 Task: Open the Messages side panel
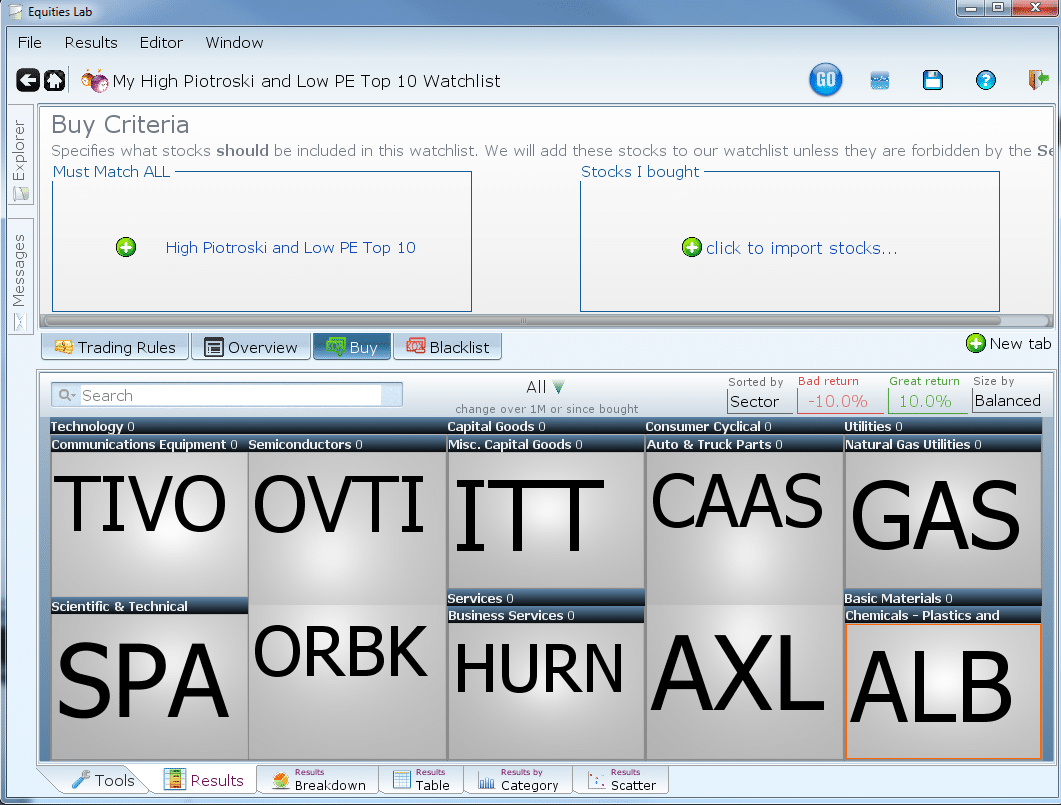(x=20, y=277)
